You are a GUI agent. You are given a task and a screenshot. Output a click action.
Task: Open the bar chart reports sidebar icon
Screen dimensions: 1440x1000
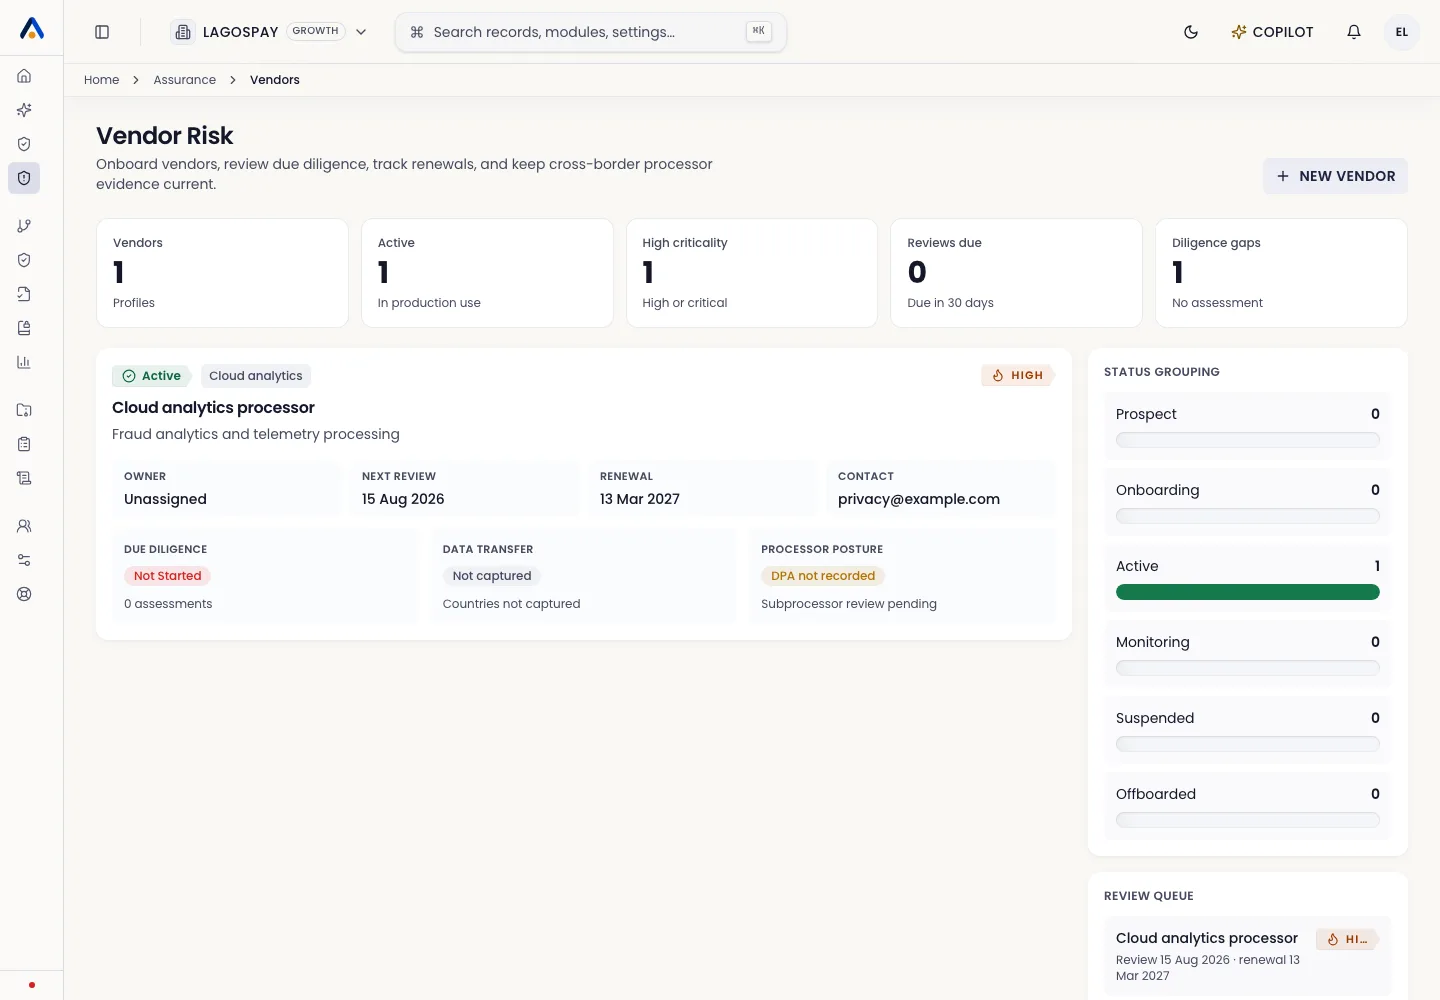24,362
